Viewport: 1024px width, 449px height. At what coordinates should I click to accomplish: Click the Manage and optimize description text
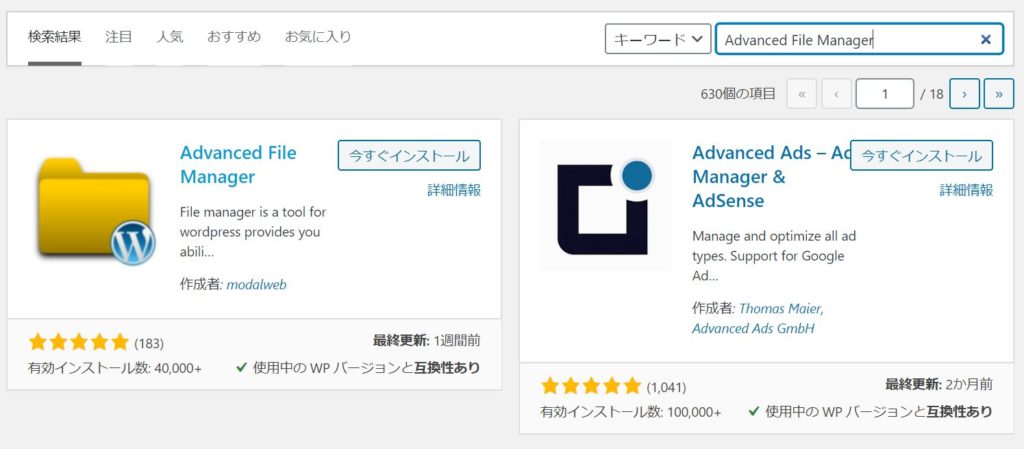pos(777,256)
